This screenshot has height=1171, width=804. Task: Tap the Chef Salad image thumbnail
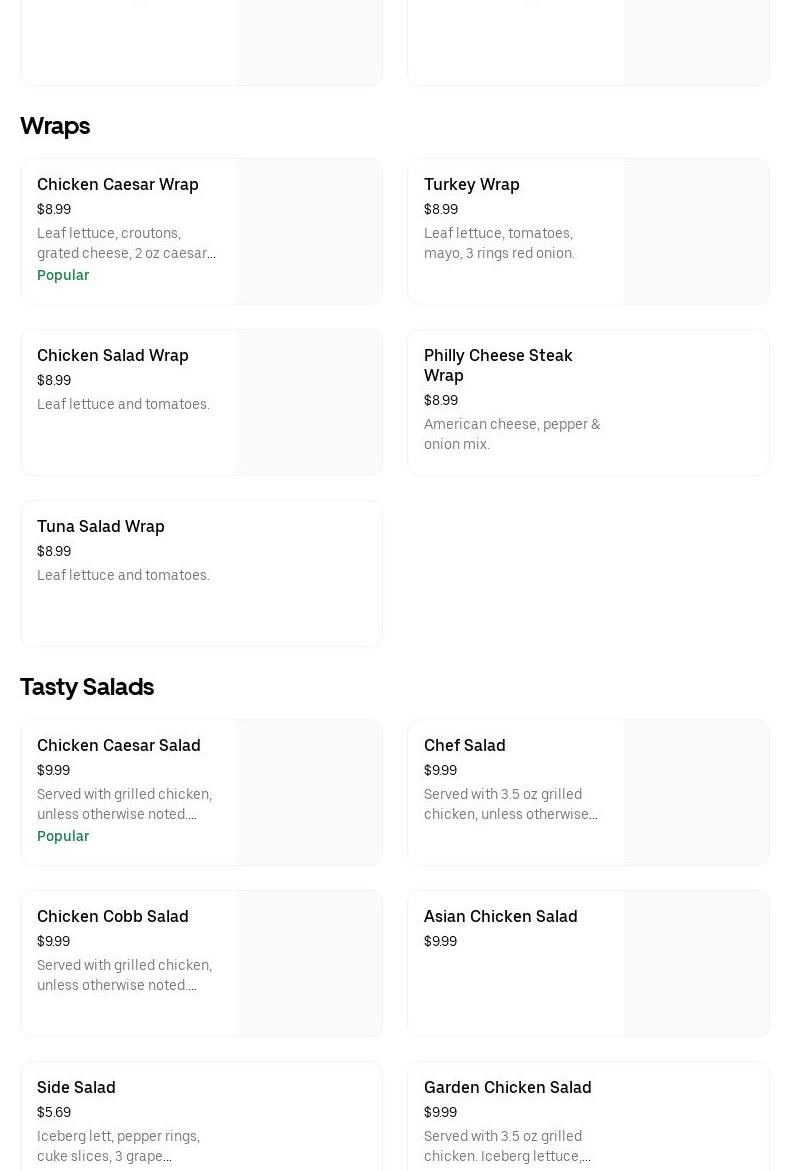click(x=697, y=793)
